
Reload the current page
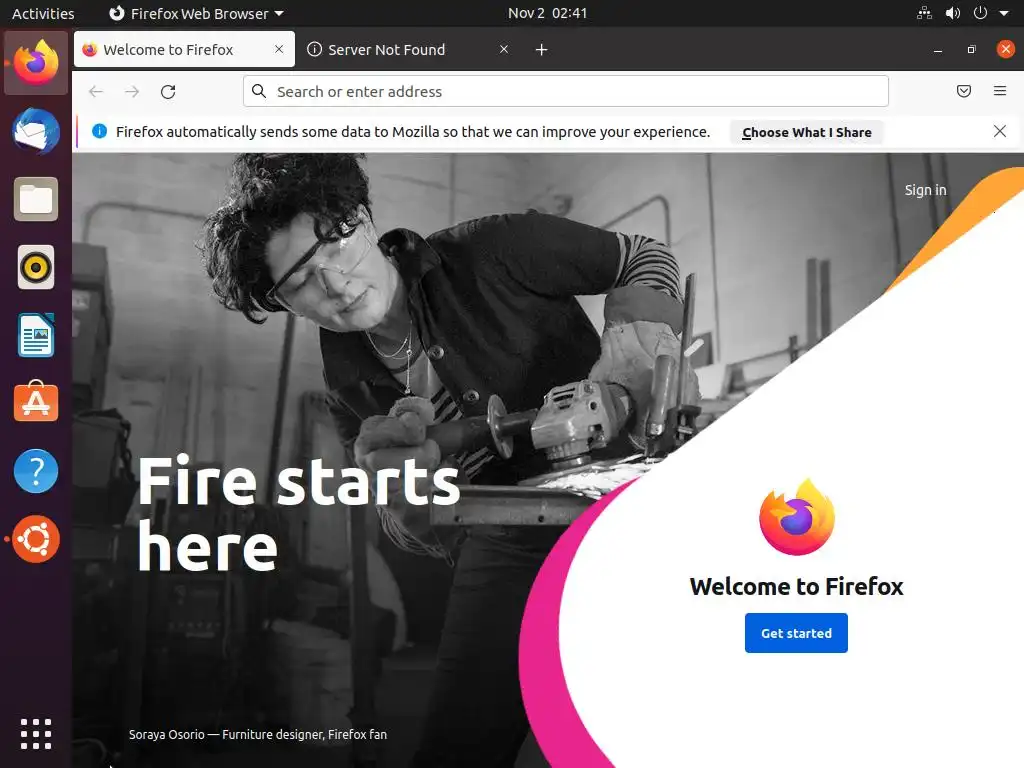point(168,91)
